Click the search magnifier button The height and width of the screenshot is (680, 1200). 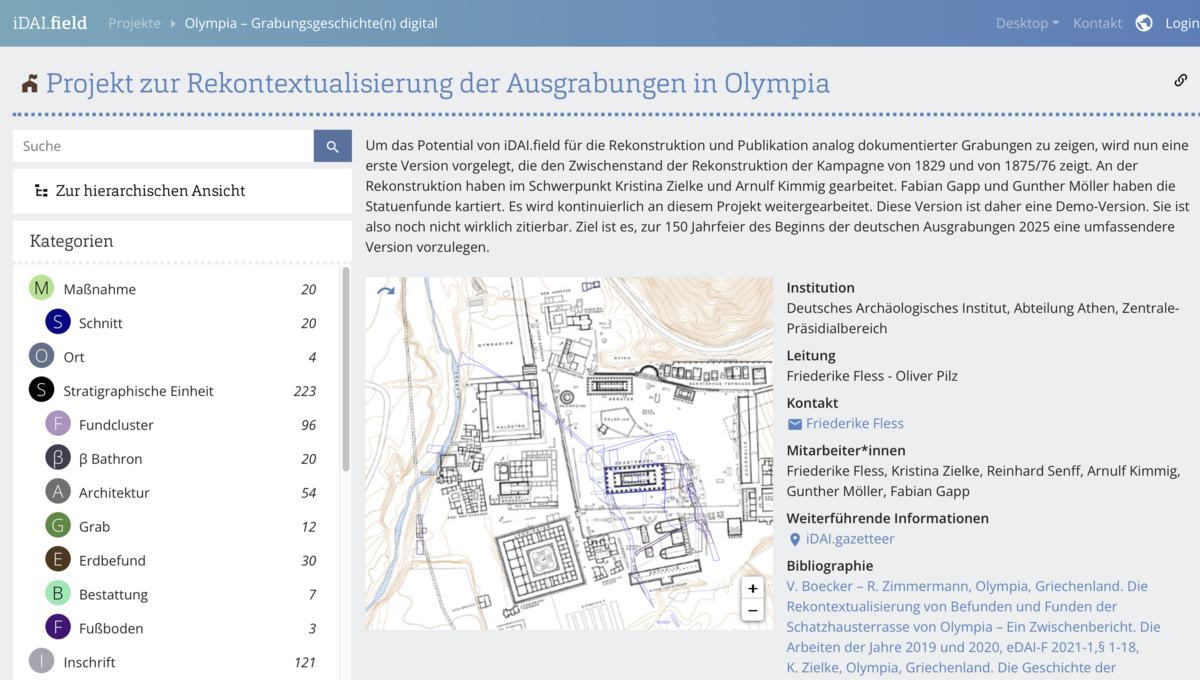332,146
